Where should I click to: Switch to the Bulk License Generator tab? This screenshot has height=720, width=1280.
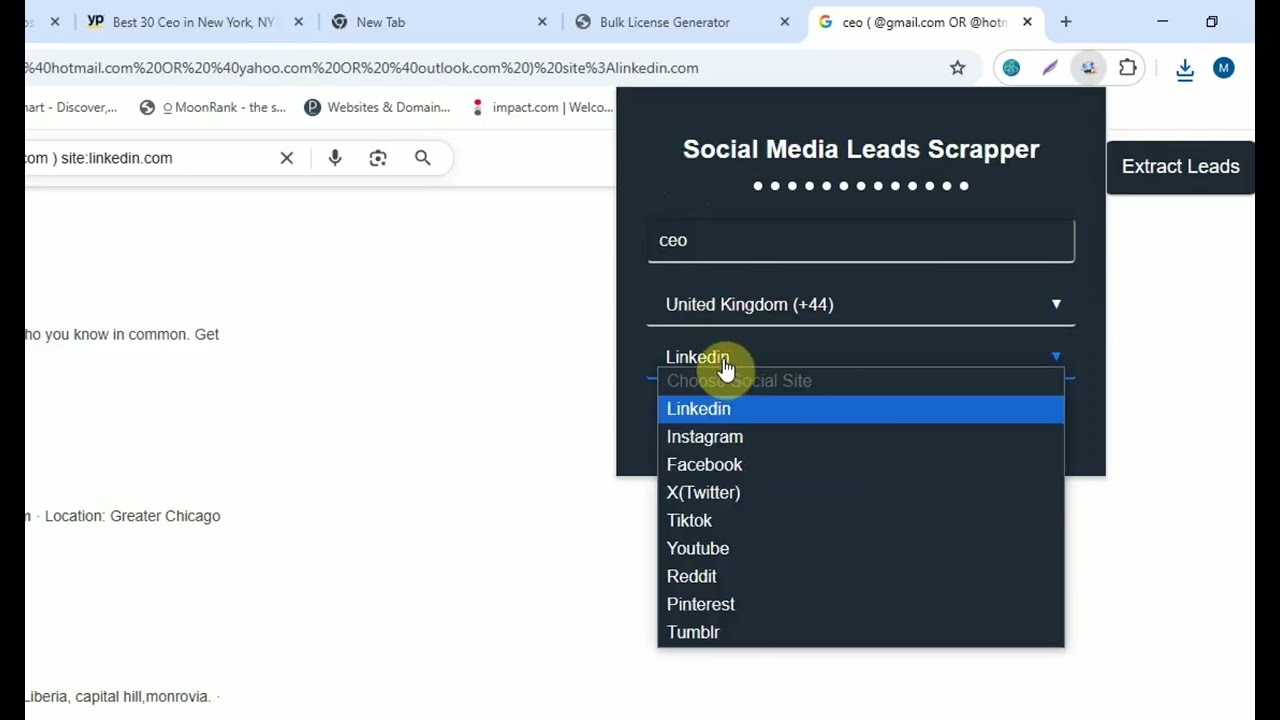(684, 22)
